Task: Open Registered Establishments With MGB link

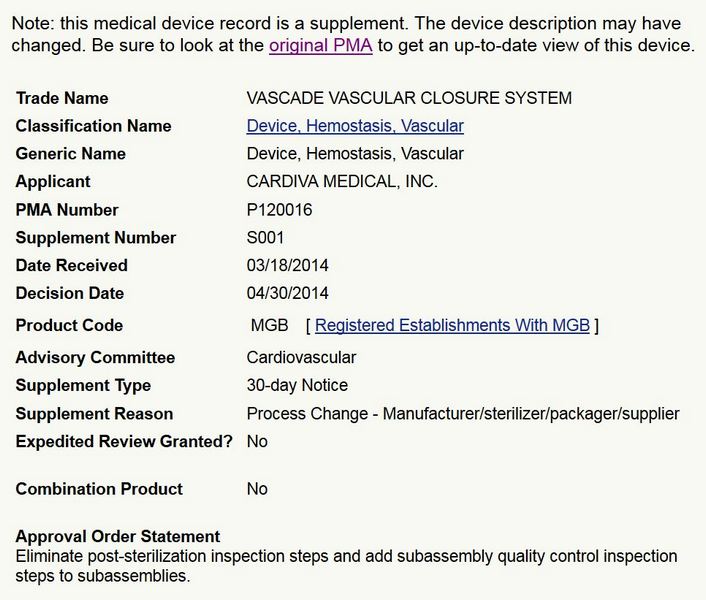Action: [452, 325]
